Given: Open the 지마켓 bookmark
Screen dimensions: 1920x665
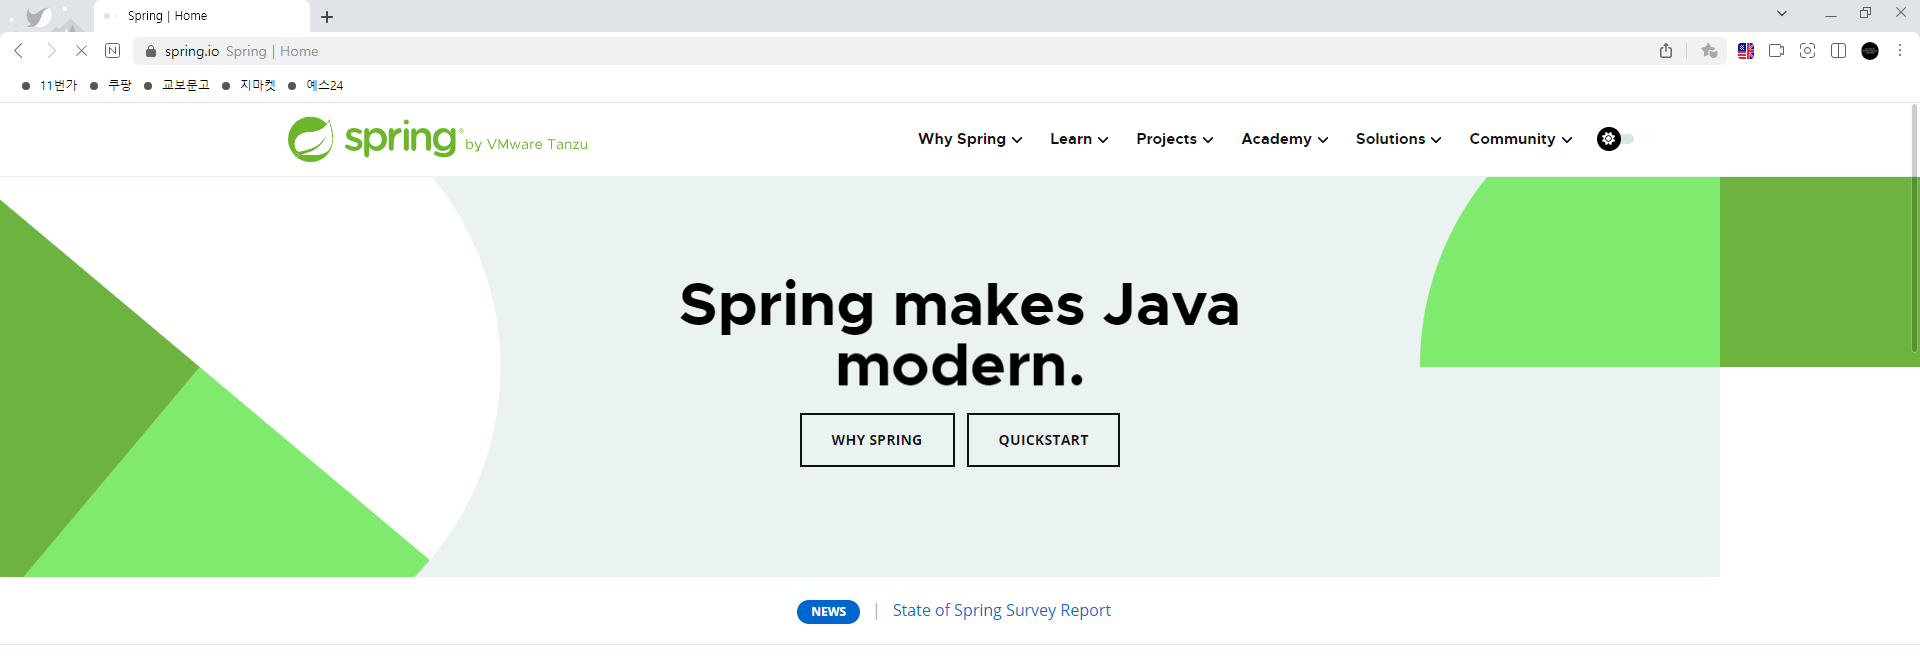Looking at the screenshot, I should [x=249, y=86].
